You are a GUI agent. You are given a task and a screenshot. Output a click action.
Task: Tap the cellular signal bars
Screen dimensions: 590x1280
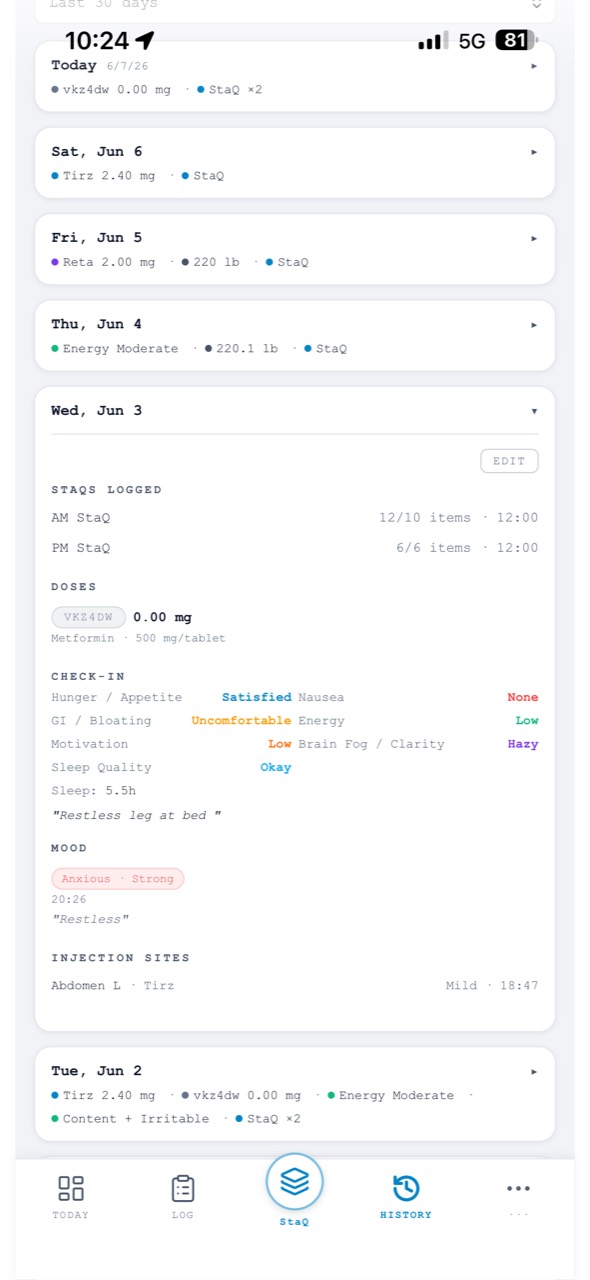(x=432, y=41)
